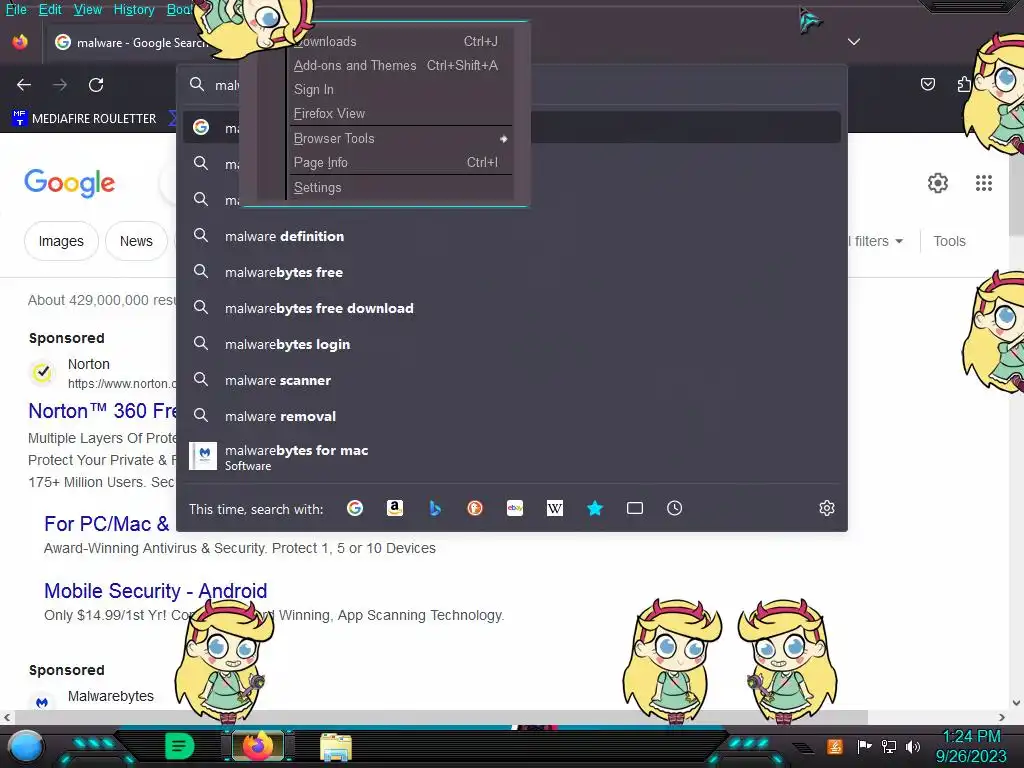This screenshot has width=1024, height=768.
Task: Open Mobile Security - Android link
Action: pos(155,590)
